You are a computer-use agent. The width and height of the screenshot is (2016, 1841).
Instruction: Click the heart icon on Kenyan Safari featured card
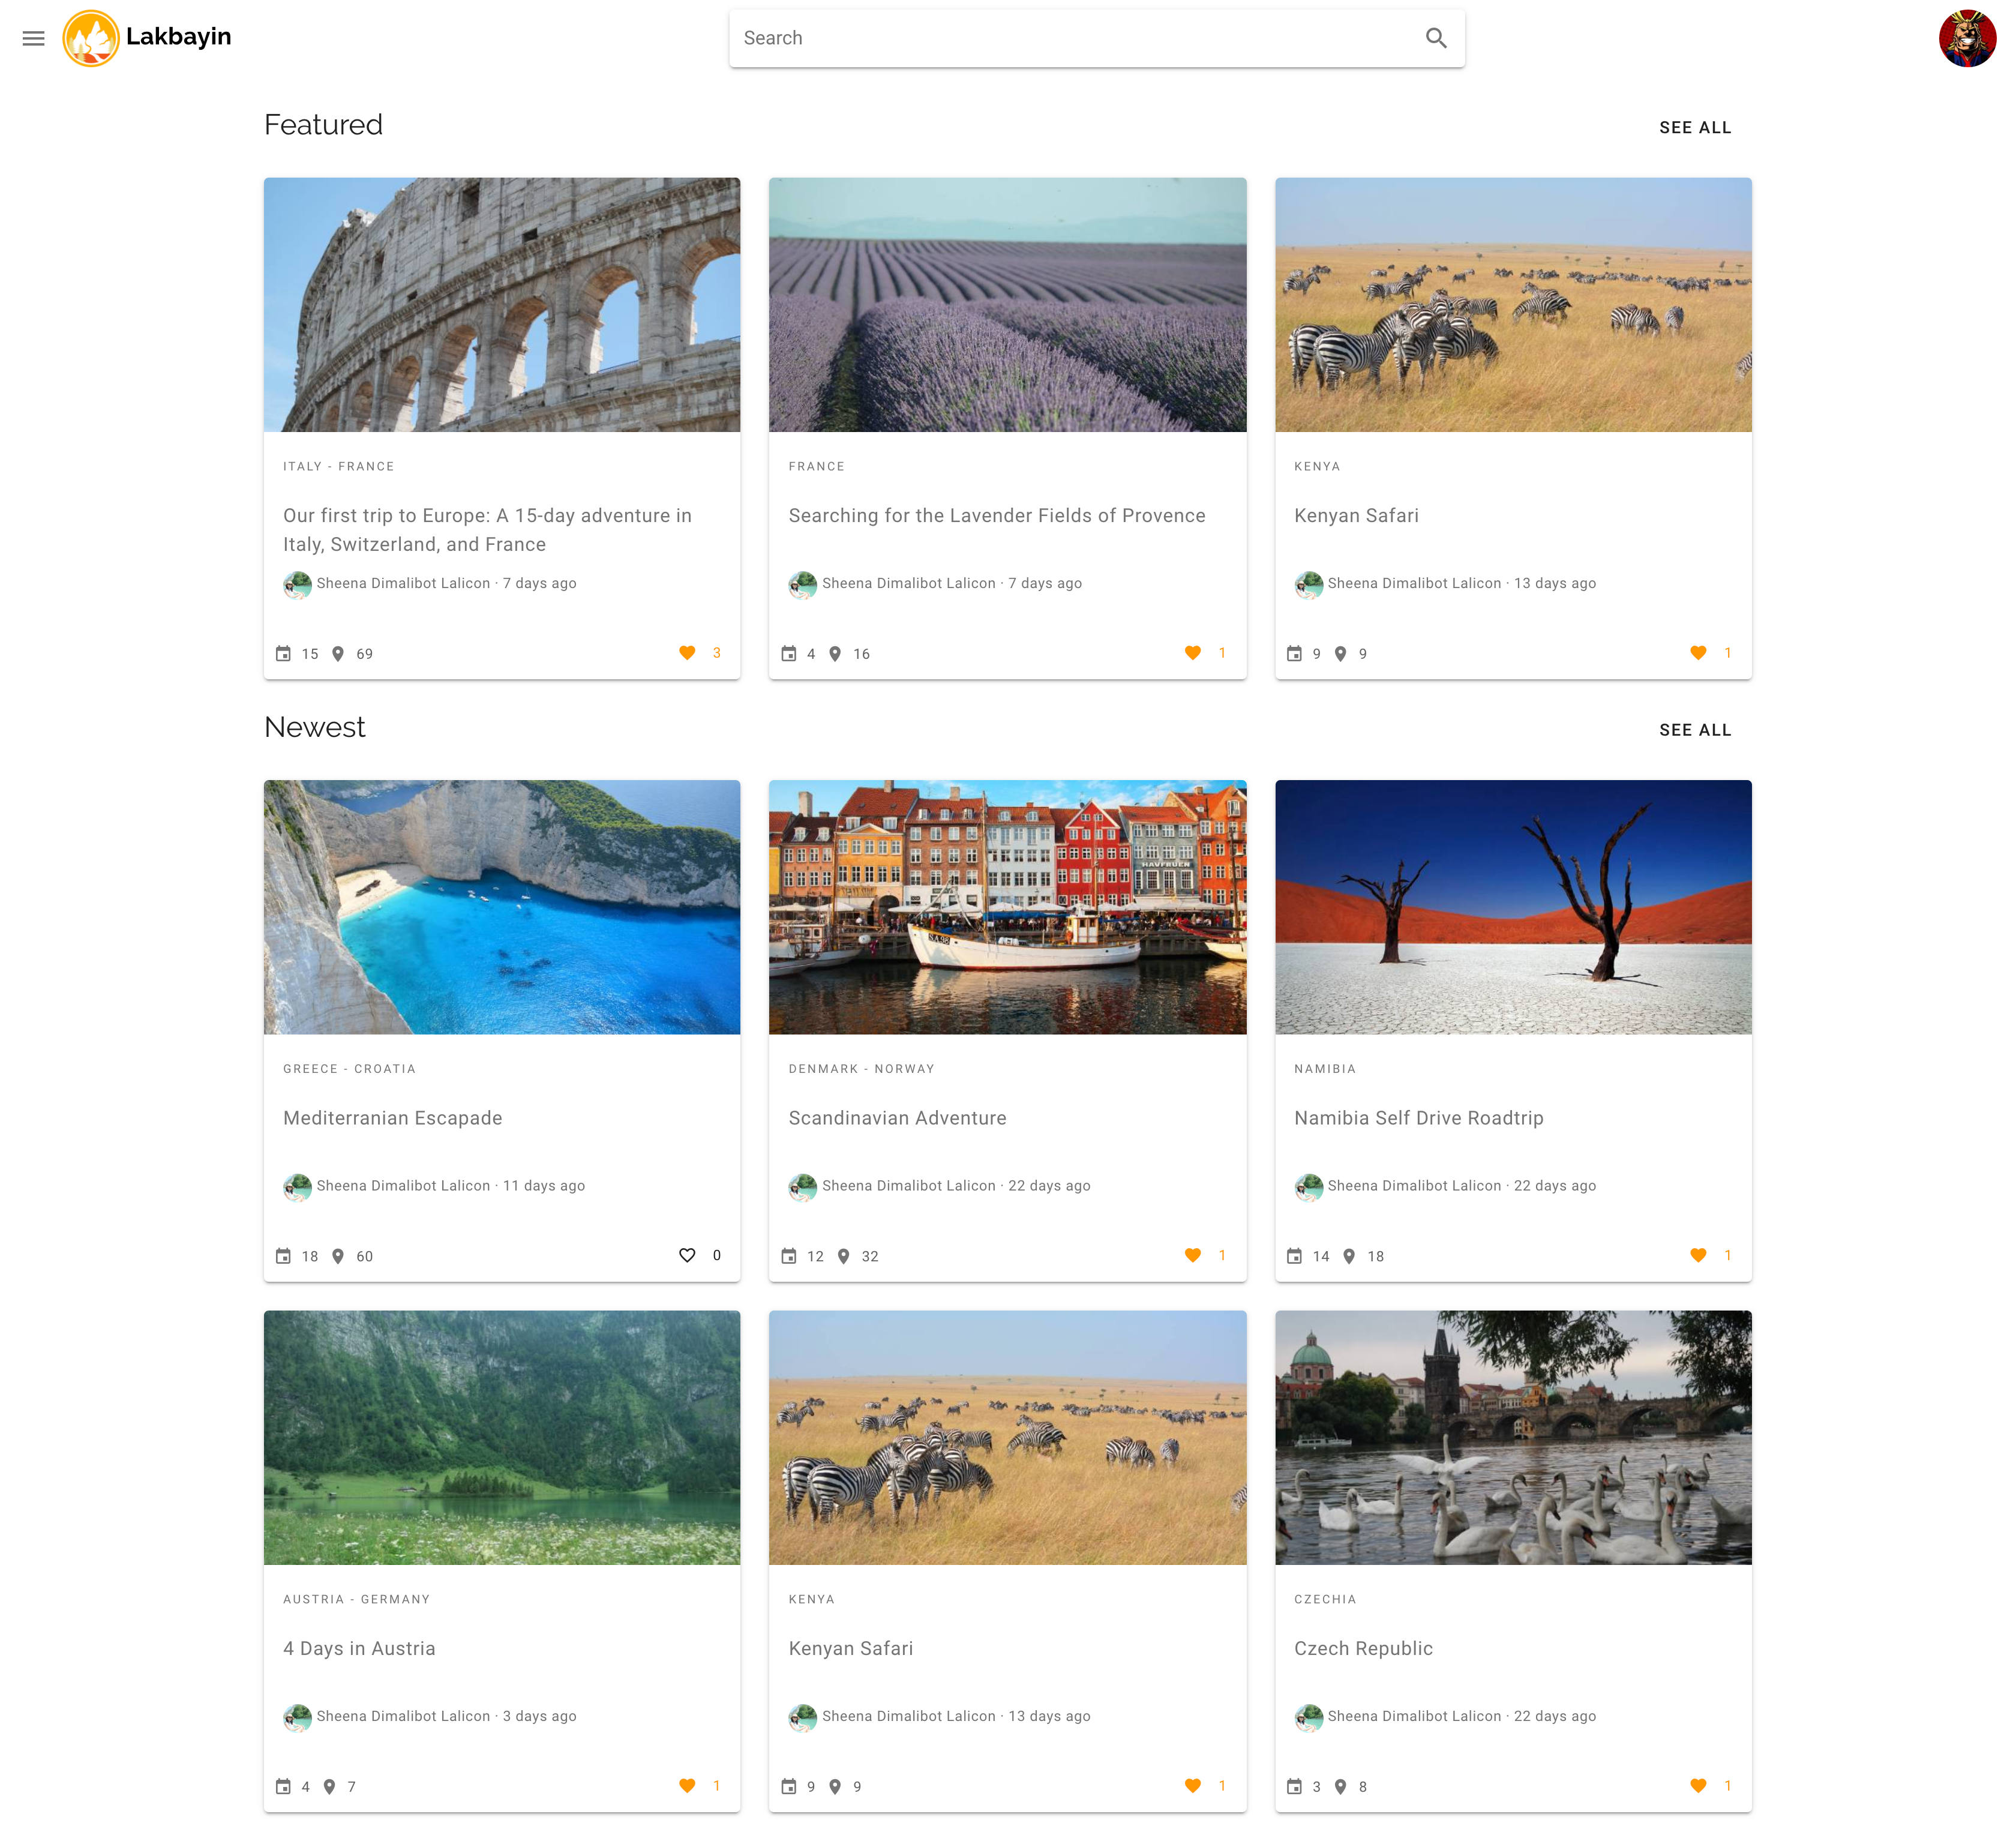coord(1699,652)
